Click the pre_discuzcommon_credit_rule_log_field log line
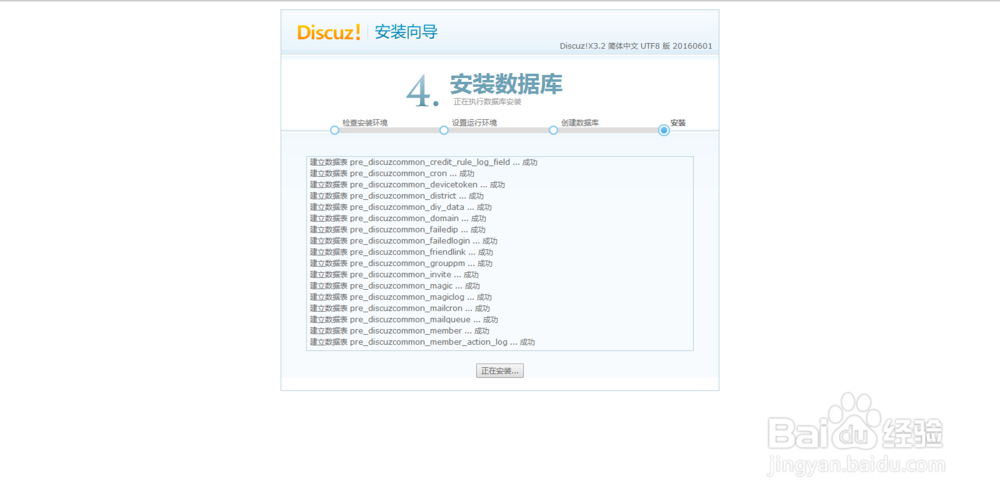Screen dimensions: 1000x499 (x=423, y=162)
